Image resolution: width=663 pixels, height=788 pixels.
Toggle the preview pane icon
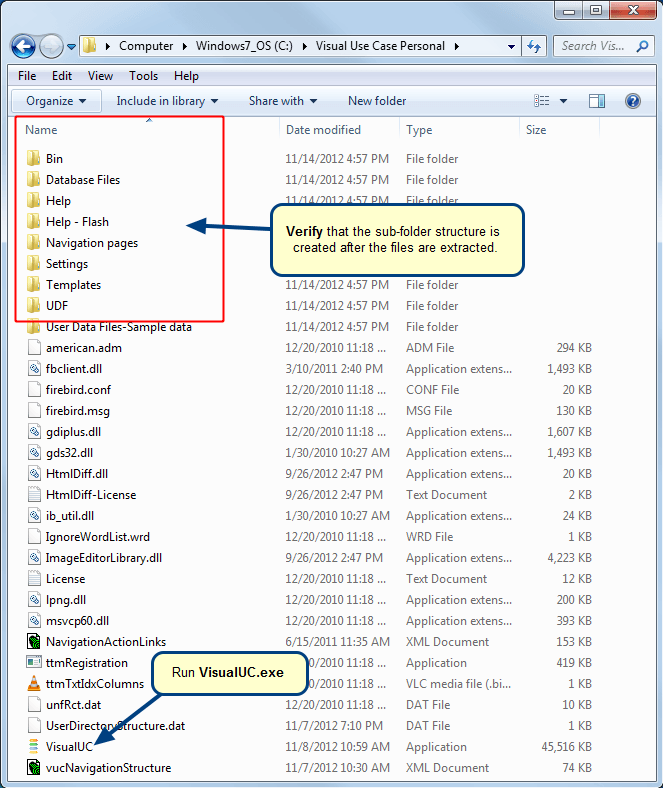[597, 101]
